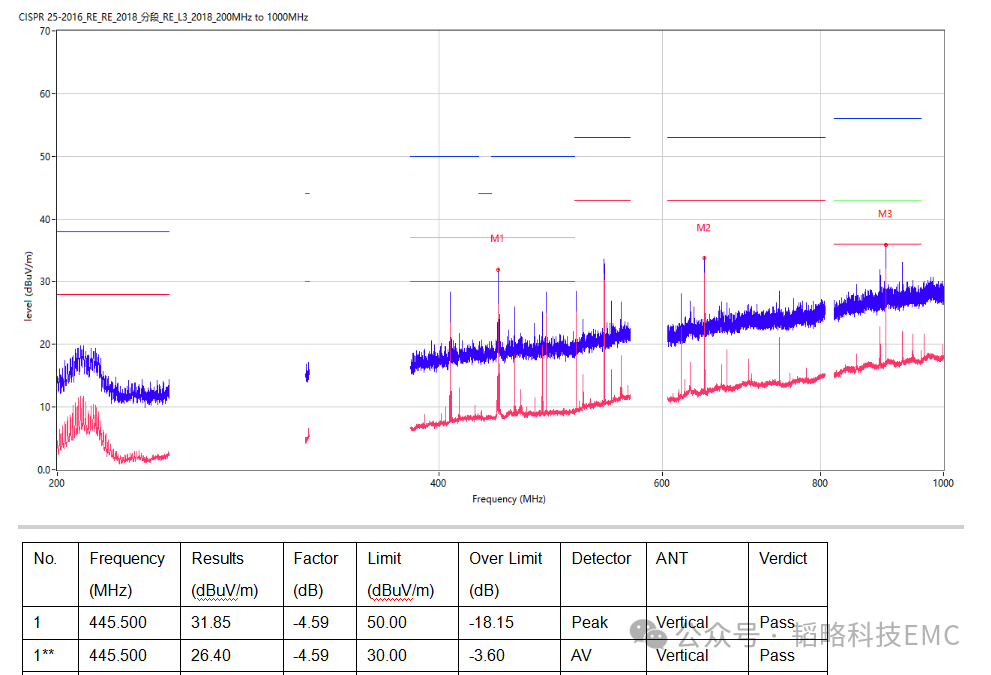Select the 1** row number cell
Viewport: 991px width, 675px height.
45,656
